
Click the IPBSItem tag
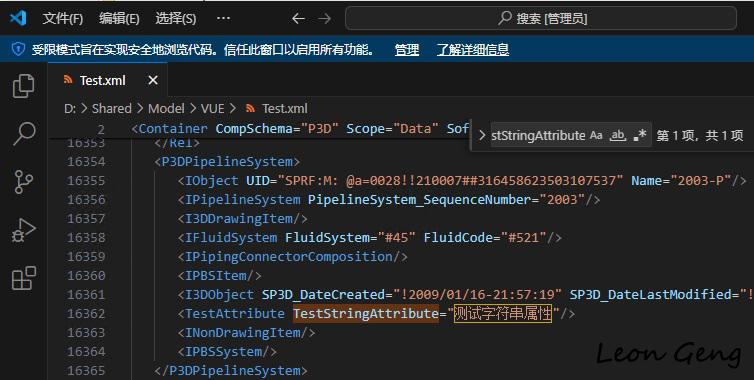[x=219, y=276]
